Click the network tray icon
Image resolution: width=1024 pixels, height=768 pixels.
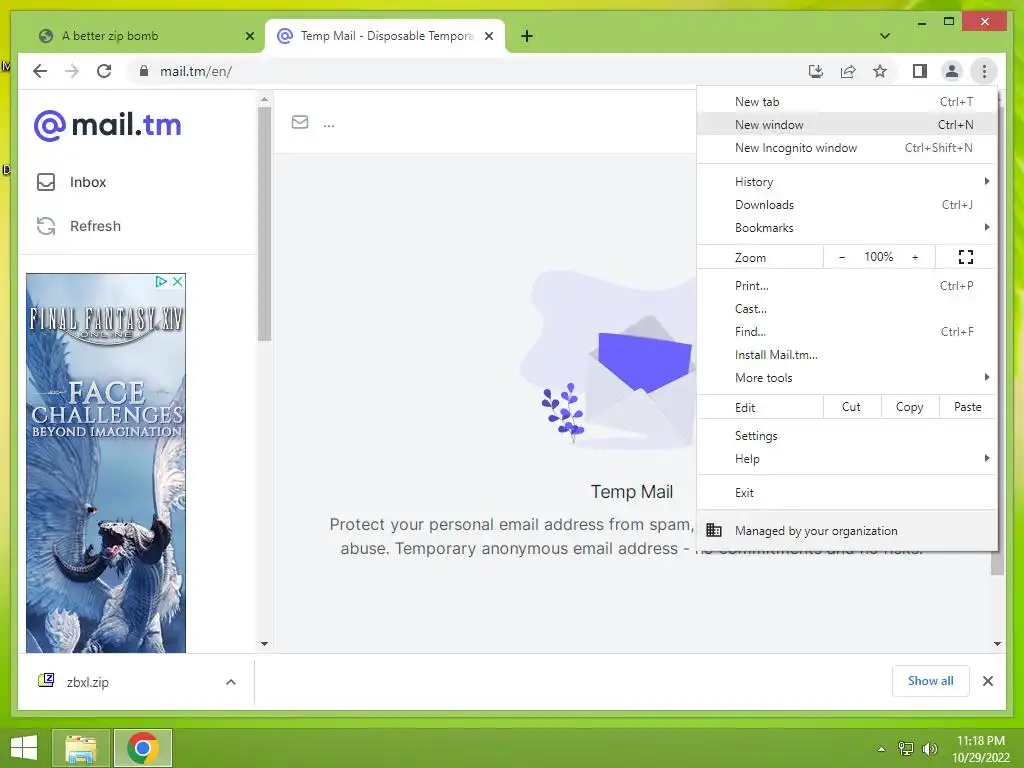coord(906,748)
